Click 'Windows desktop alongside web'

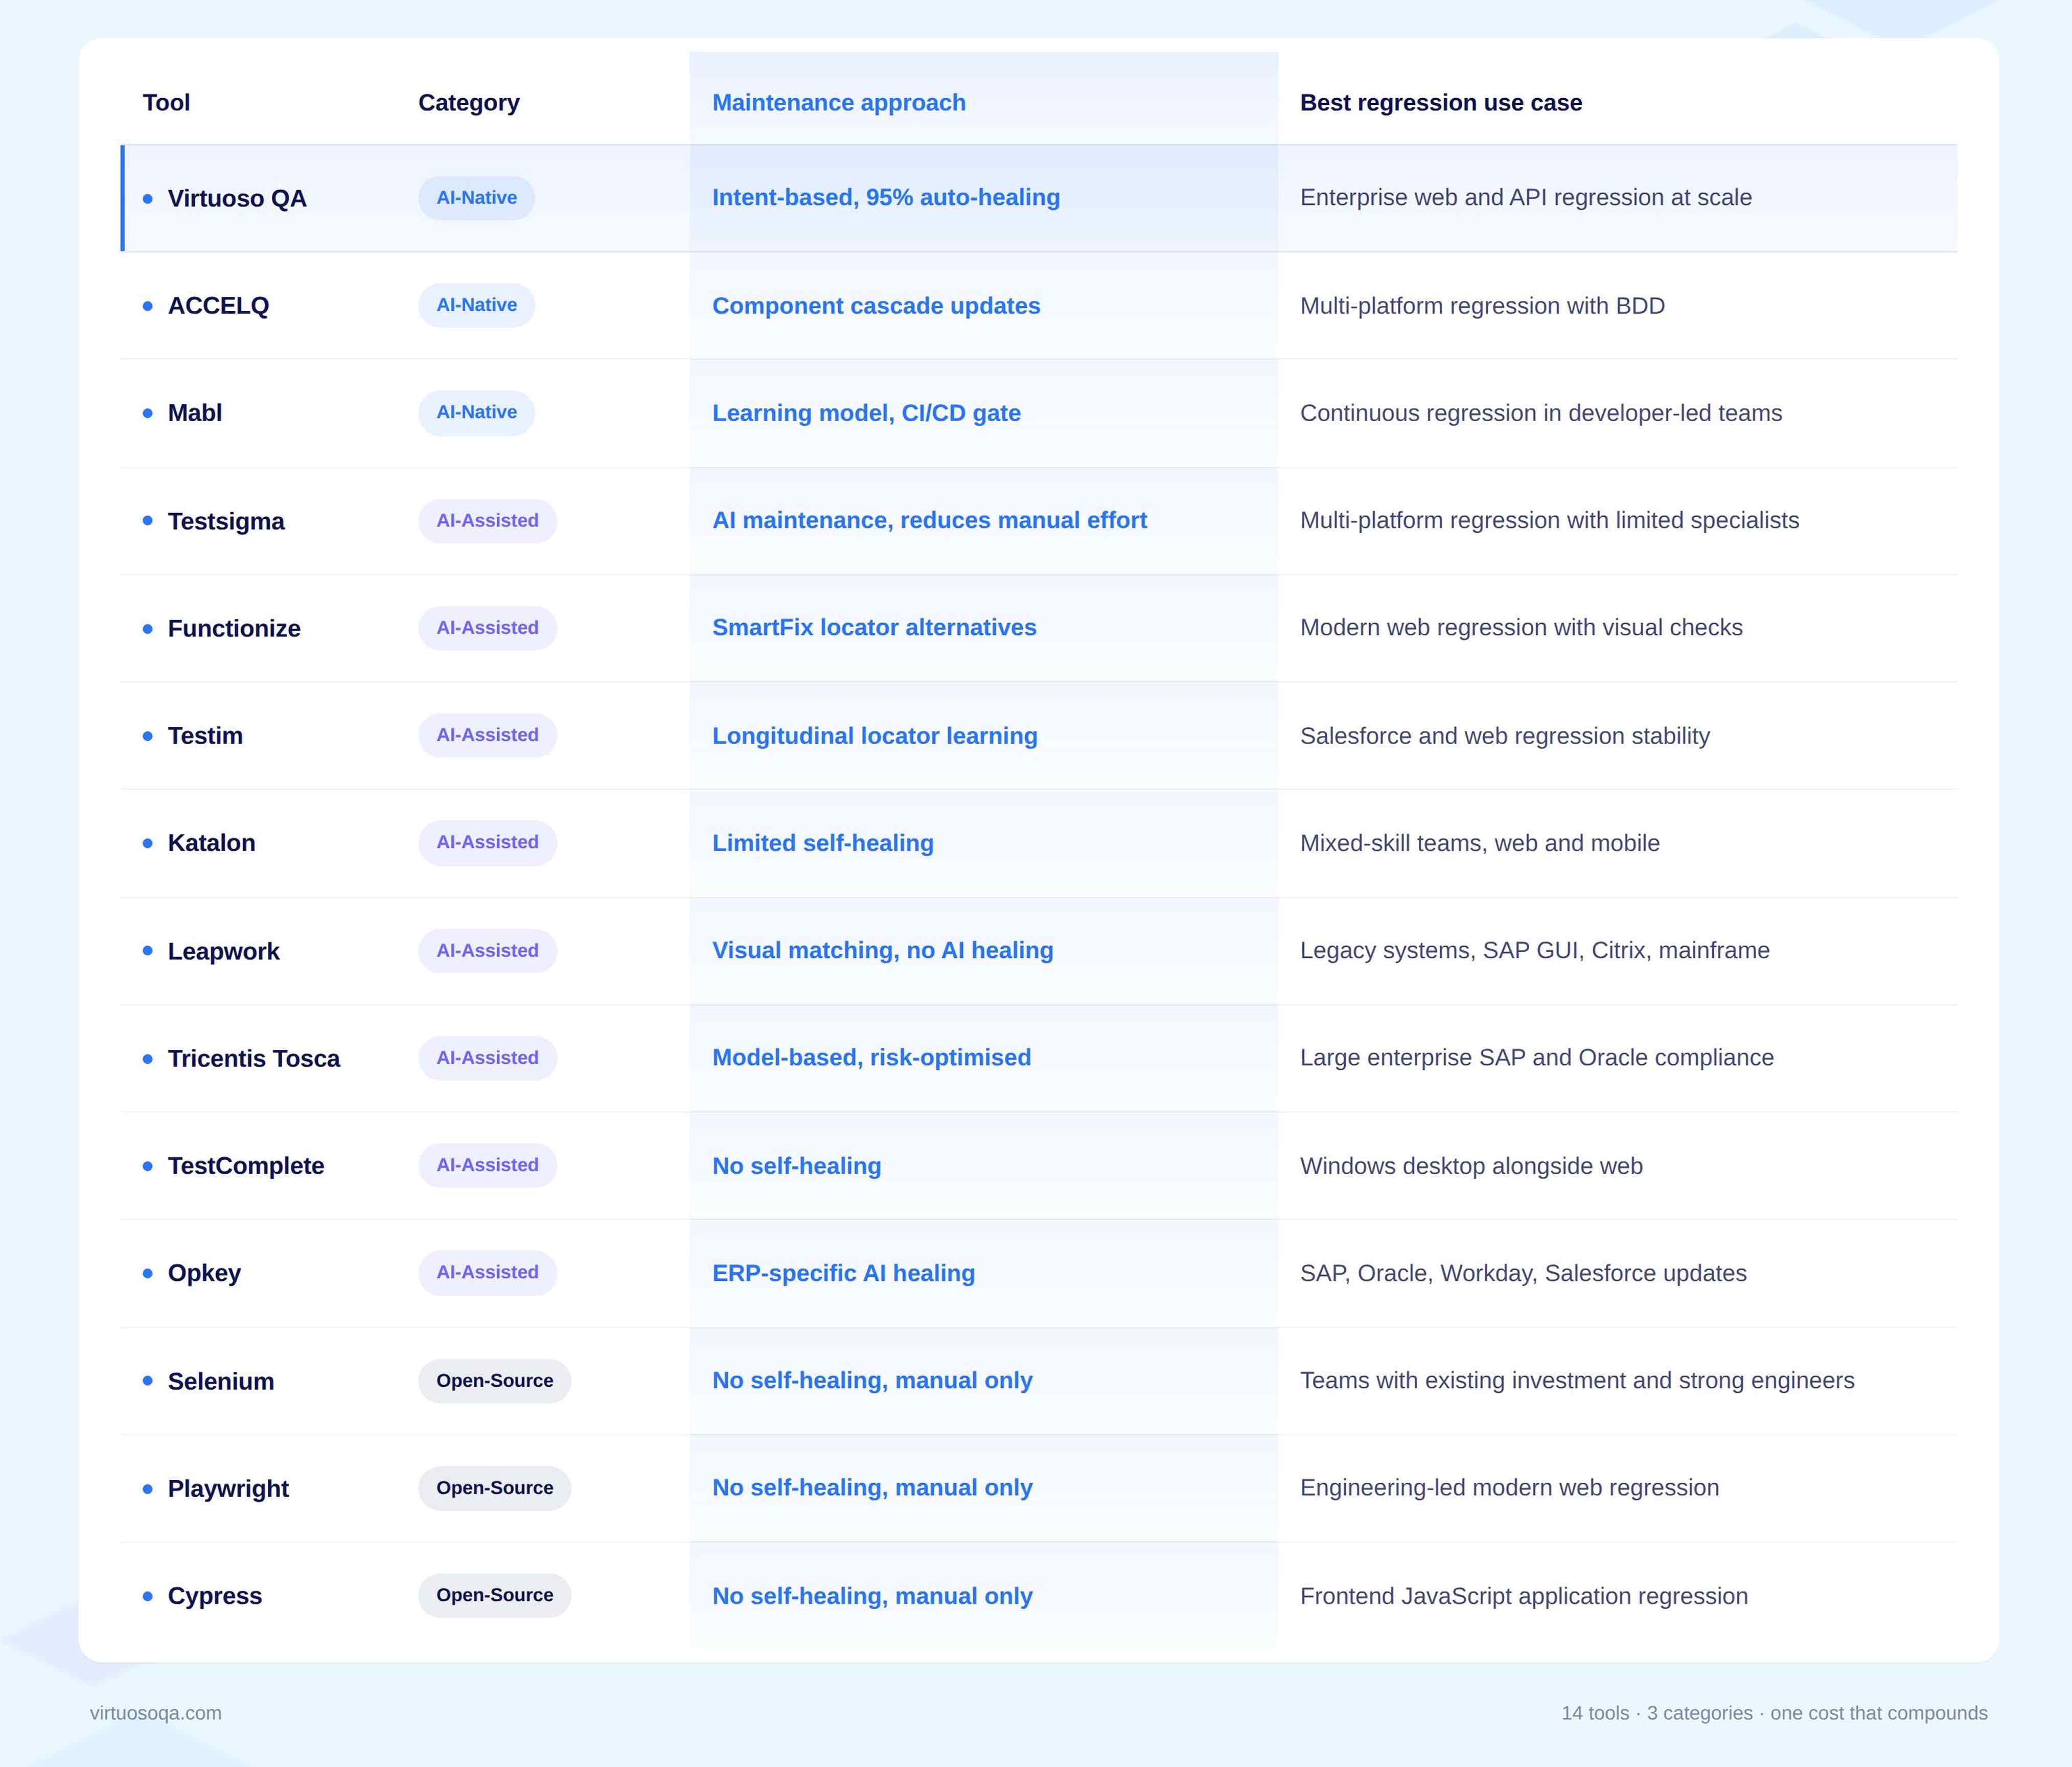coord(1471,1166)
